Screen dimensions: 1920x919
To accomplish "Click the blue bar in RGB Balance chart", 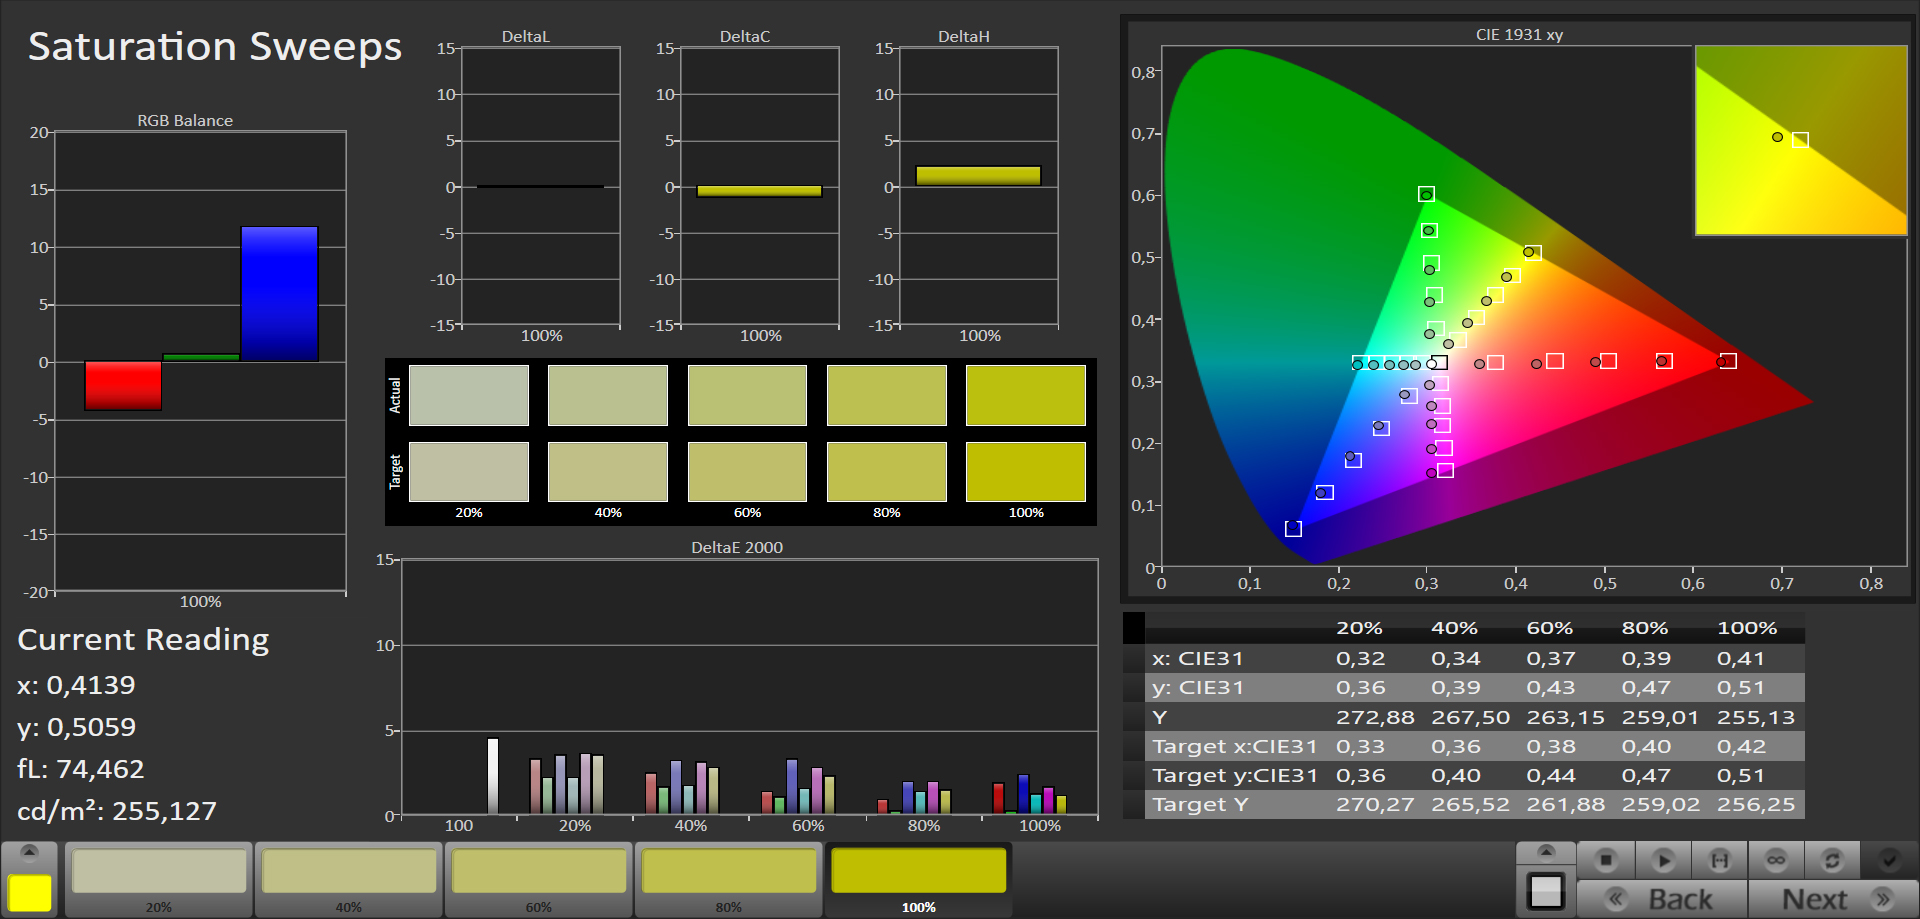I will tap(279, 294).
